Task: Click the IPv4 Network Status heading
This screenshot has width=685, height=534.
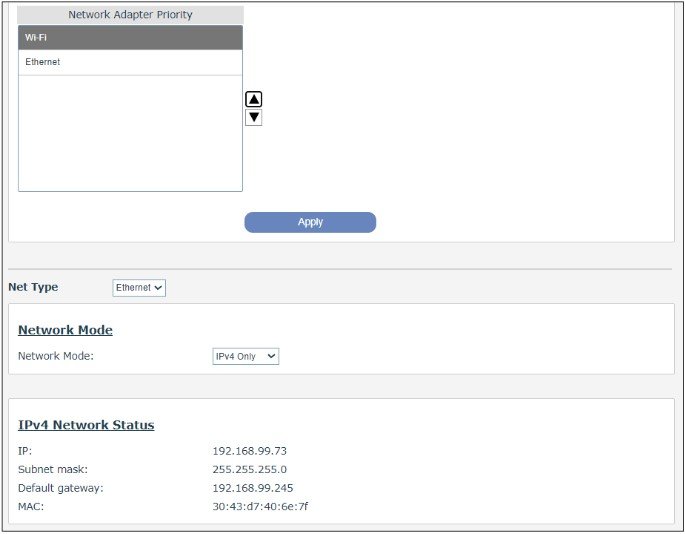Action: [x=86, y=425]
